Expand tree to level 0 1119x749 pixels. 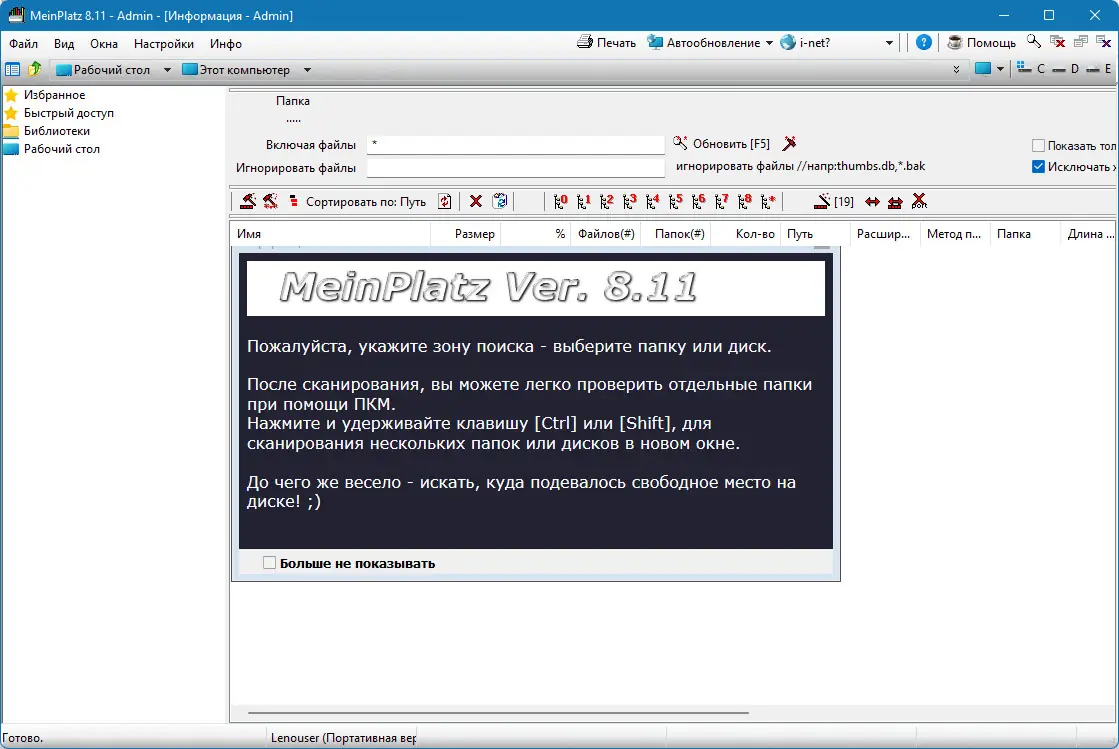(x=561, y=202)
